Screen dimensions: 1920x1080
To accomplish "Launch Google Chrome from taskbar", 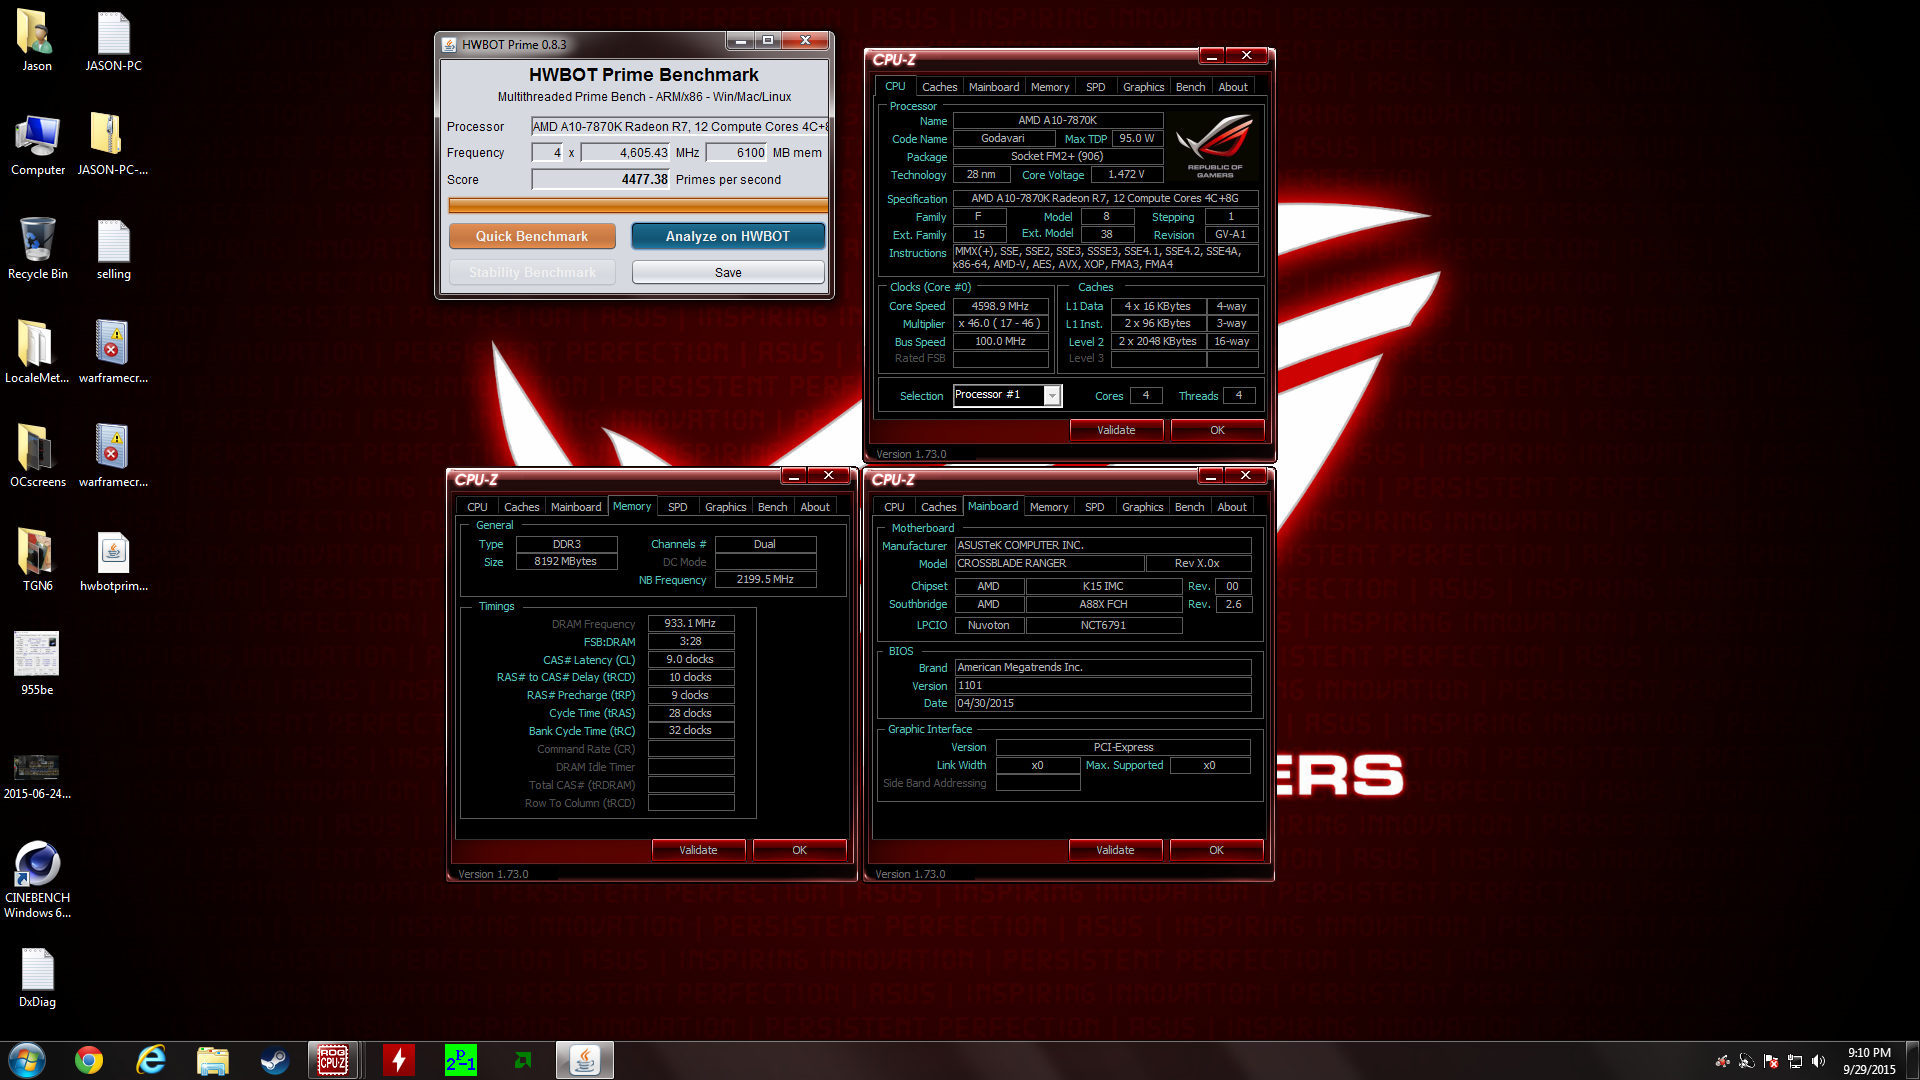I will pyautogui.click(x=89, y=1060).
